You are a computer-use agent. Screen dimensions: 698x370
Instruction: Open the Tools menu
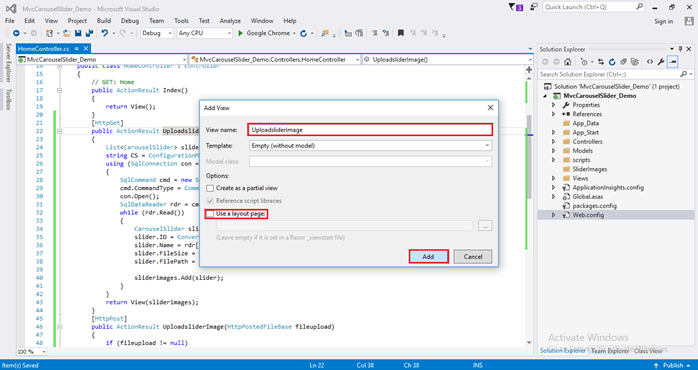(x=181, y=21)
